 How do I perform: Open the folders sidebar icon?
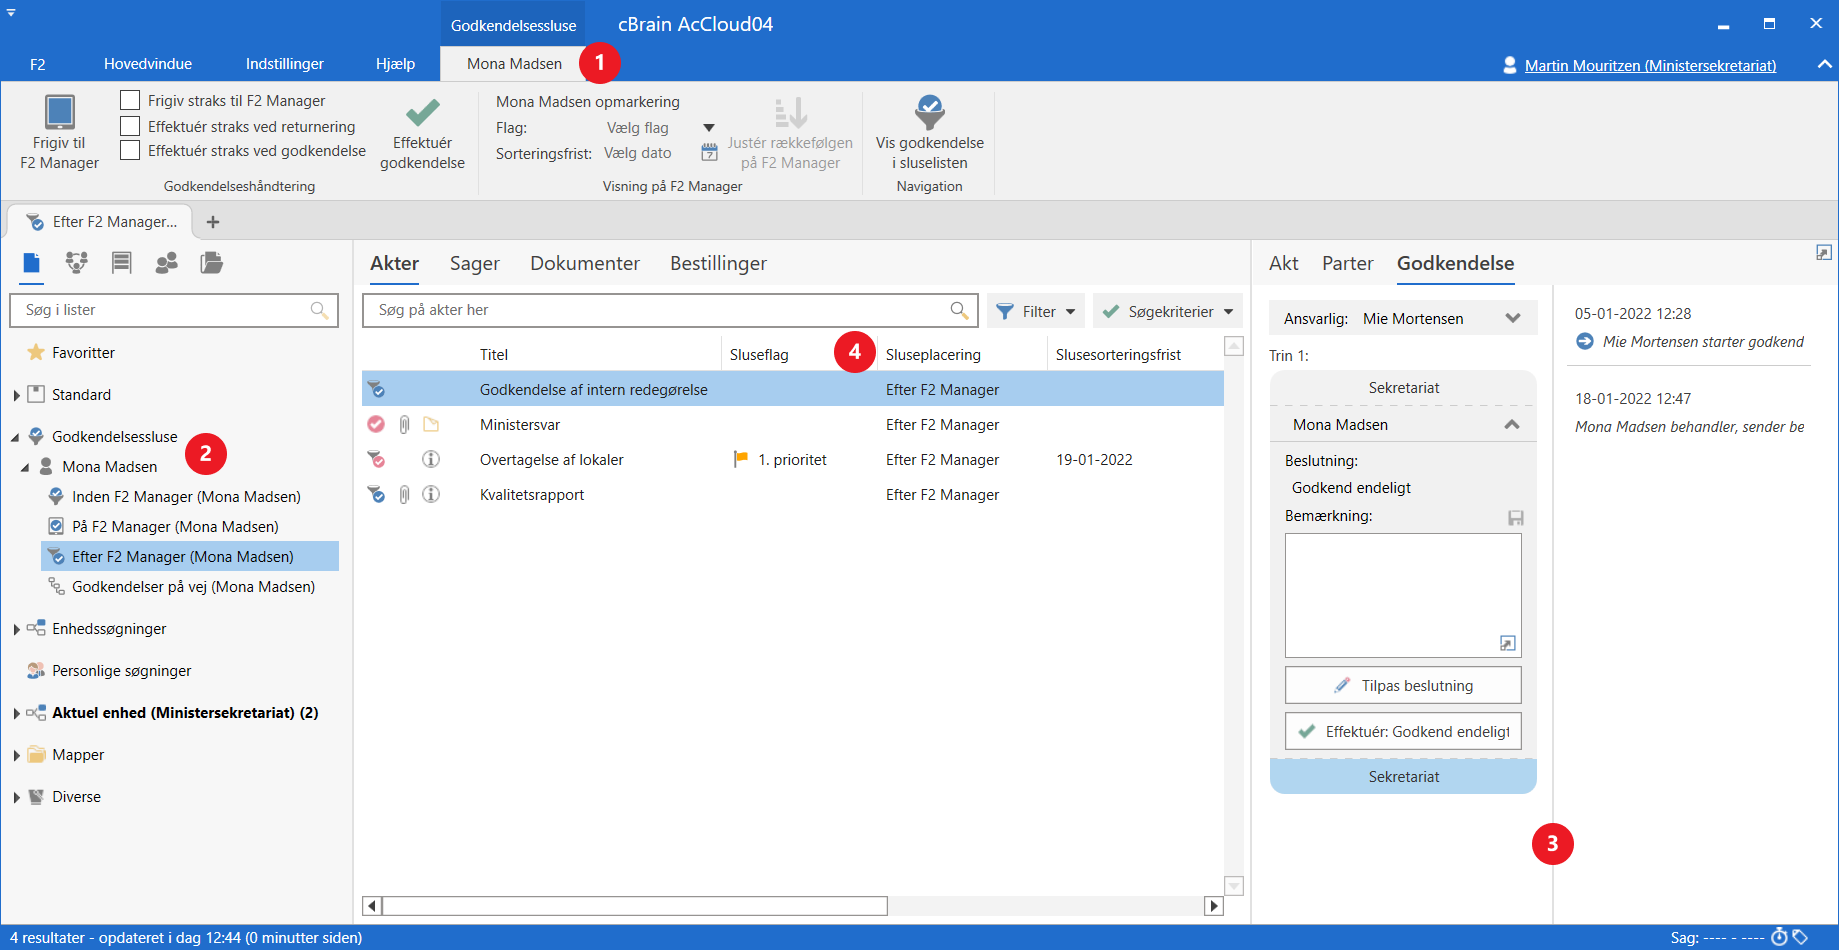(211, 263)
